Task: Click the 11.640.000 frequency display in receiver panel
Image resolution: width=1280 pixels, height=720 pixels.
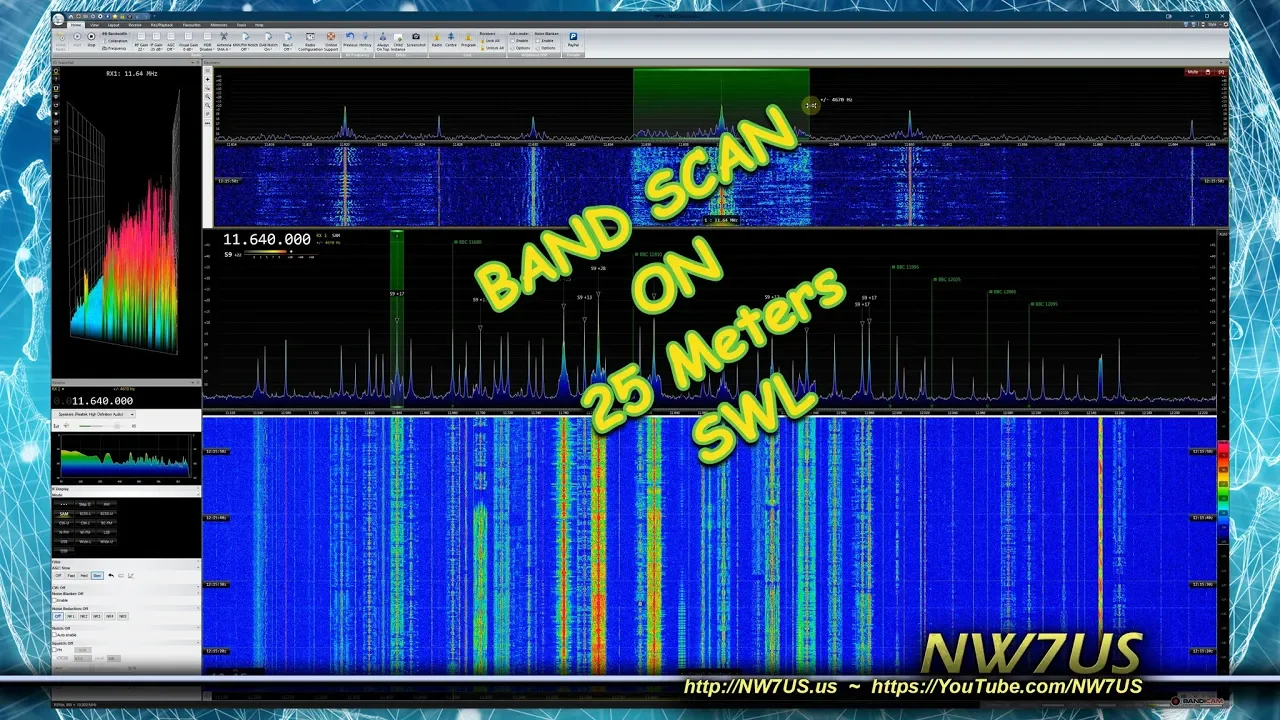Action: click(101, 401)
